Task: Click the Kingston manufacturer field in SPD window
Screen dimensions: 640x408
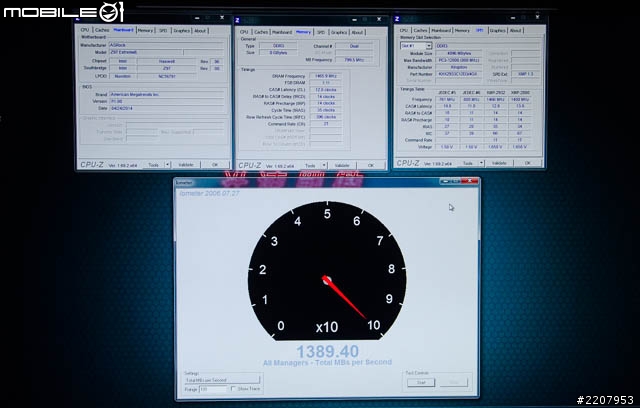Action: click(x=459, y=67)
